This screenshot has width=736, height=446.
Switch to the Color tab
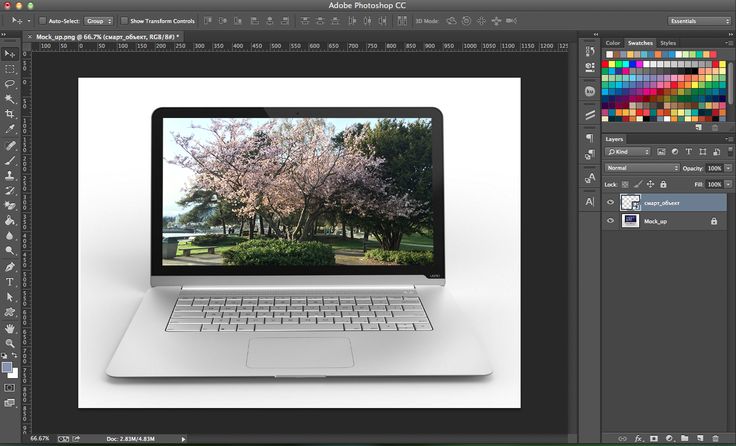pos(613,43)
